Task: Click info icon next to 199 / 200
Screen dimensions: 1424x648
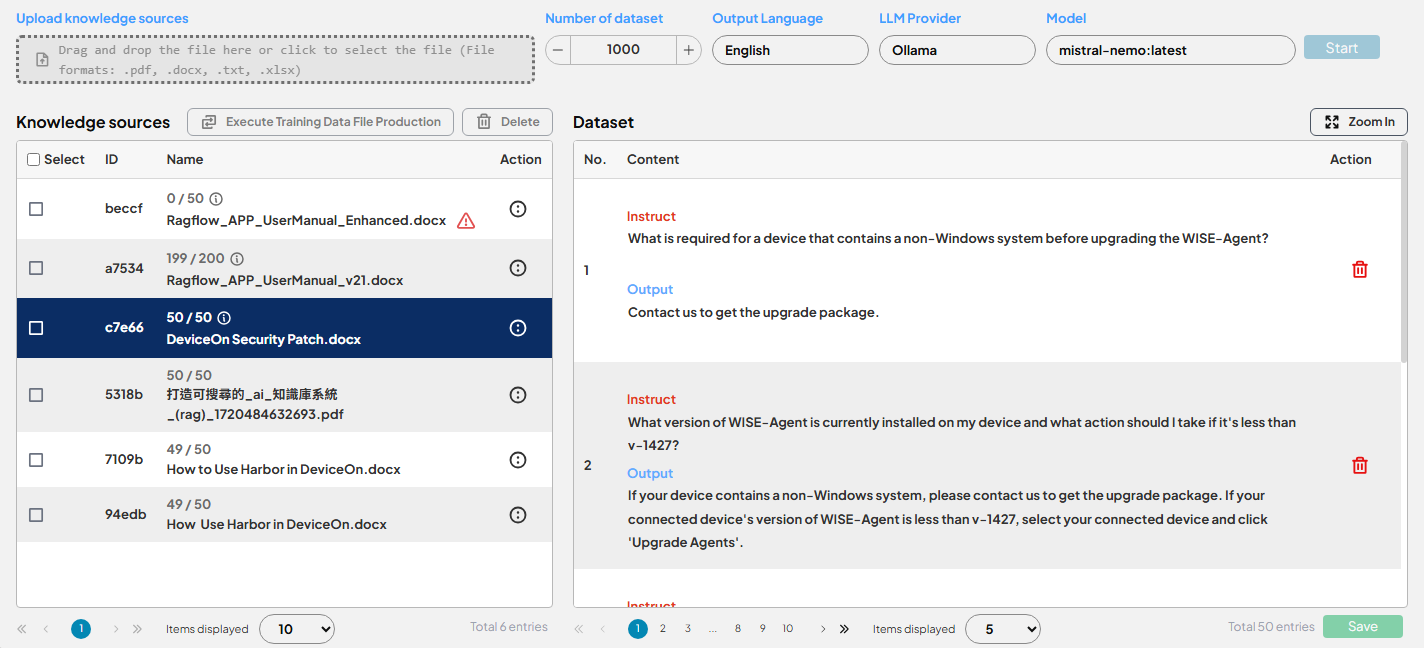Action: pyautogui.click(x=237, y=259)
